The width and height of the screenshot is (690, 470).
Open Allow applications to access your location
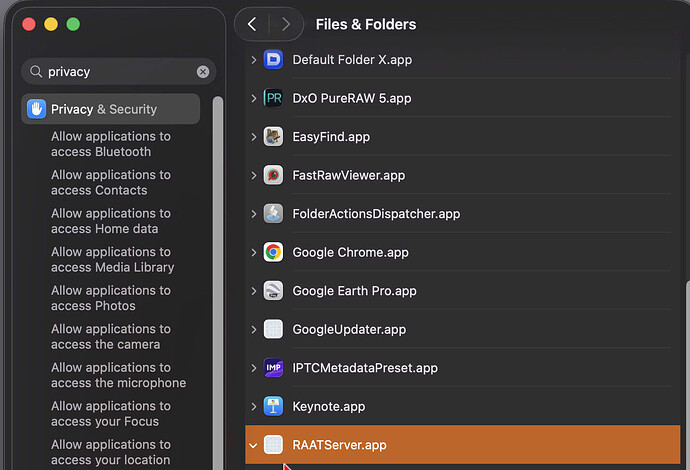point(110,452)
